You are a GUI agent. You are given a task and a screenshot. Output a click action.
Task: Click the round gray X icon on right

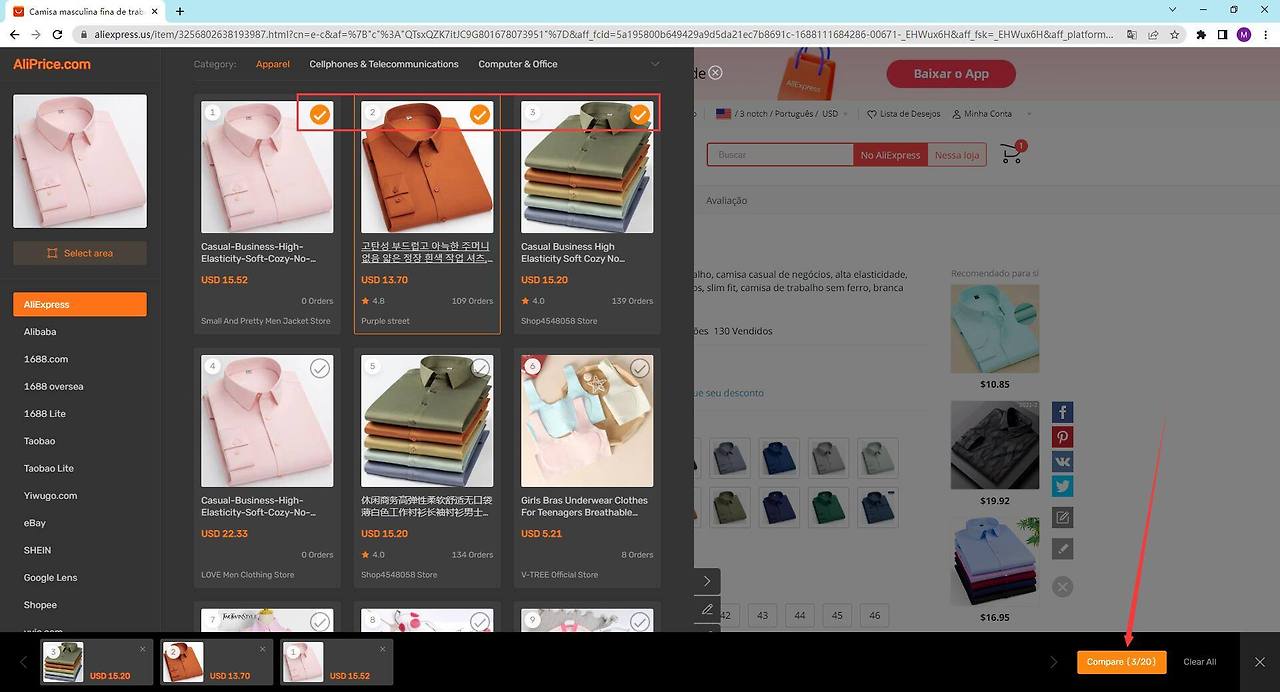(x=1062, y=587)
